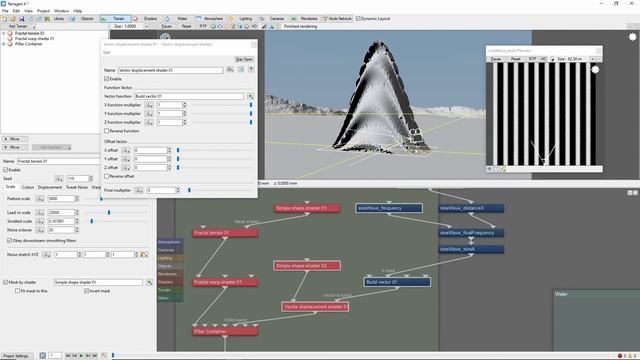The height and width of the screenshot is (360, 640).
Task: Click Stay Open in shader dialog
Action: coord(244,60)
